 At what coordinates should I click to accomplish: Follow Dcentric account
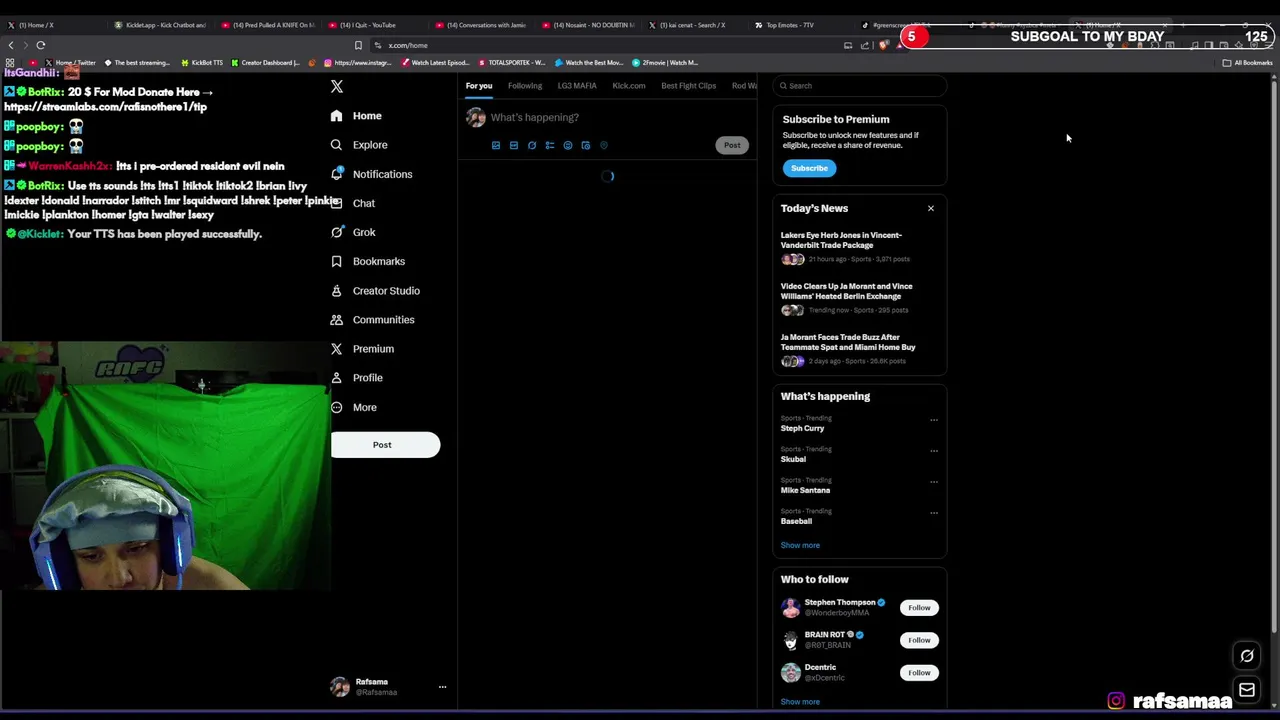click(919, 673)
